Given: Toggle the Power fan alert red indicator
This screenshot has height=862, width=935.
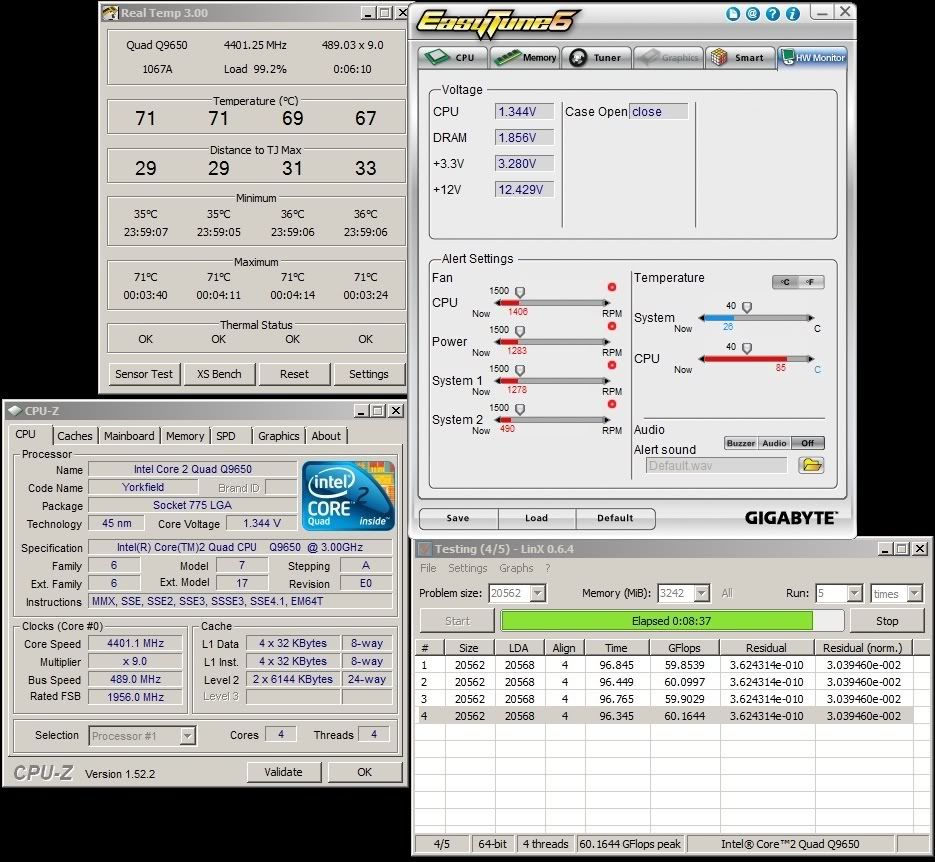Looking at the screenshot, I should tap(612, 326).
